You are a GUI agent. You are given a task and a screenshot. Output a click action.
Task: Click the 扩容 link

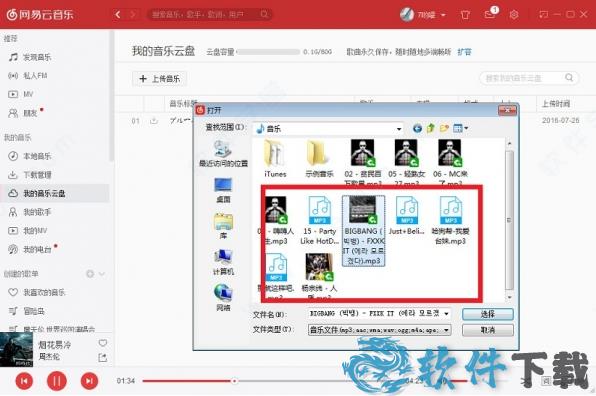(464, 52)
